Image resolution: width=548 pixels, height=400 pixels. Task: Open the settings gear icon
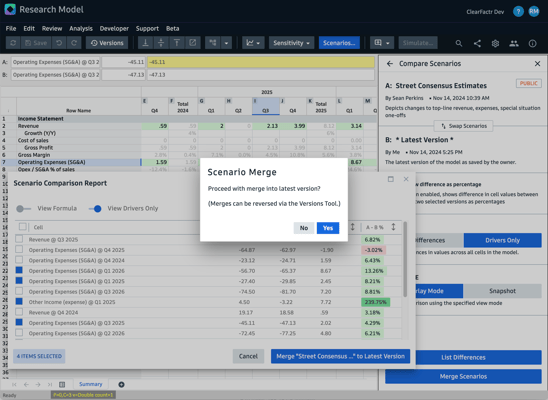point(495,43)
